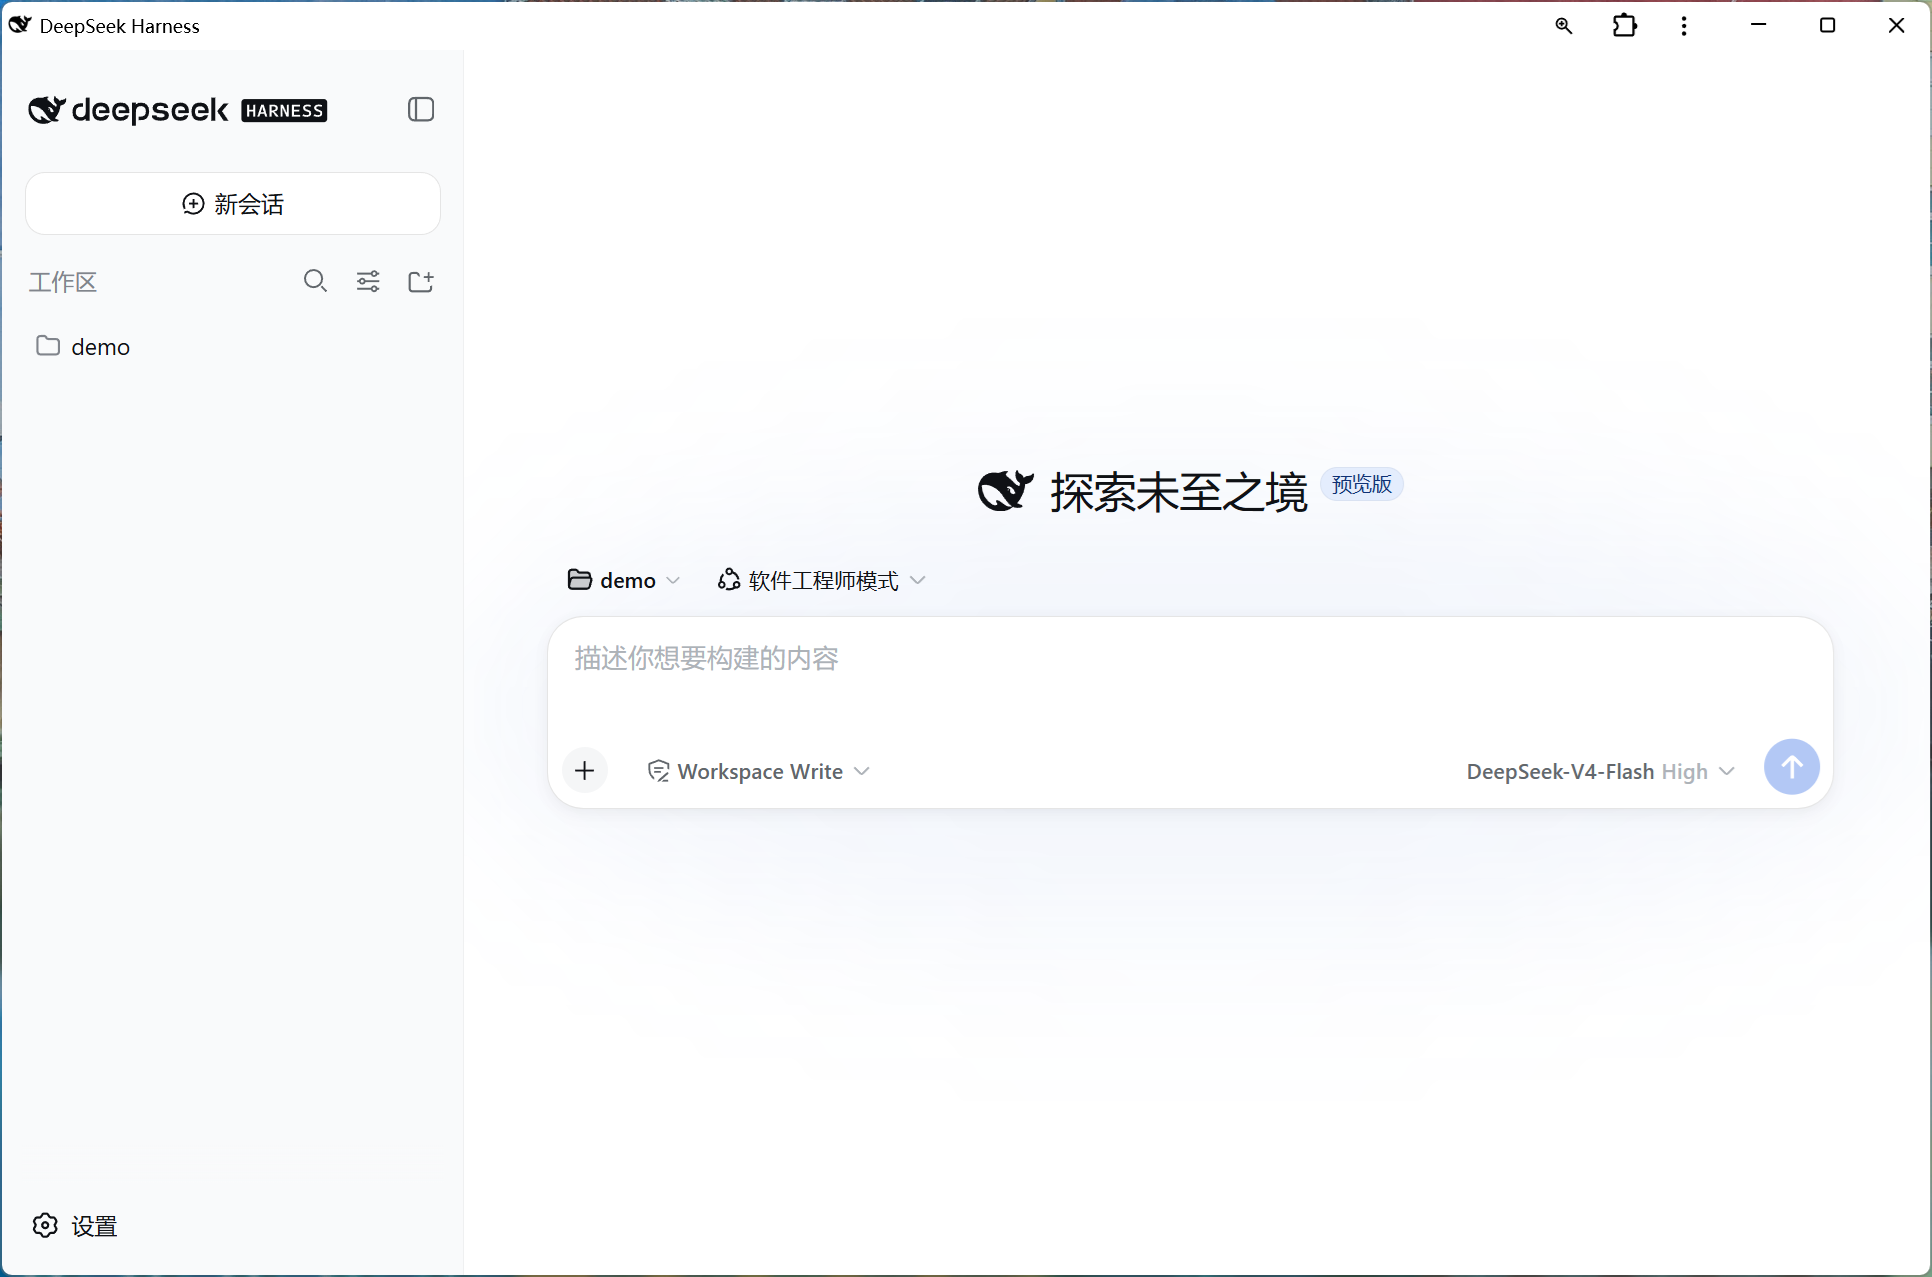Add a new workspace folder icon

tap(421, 281)
